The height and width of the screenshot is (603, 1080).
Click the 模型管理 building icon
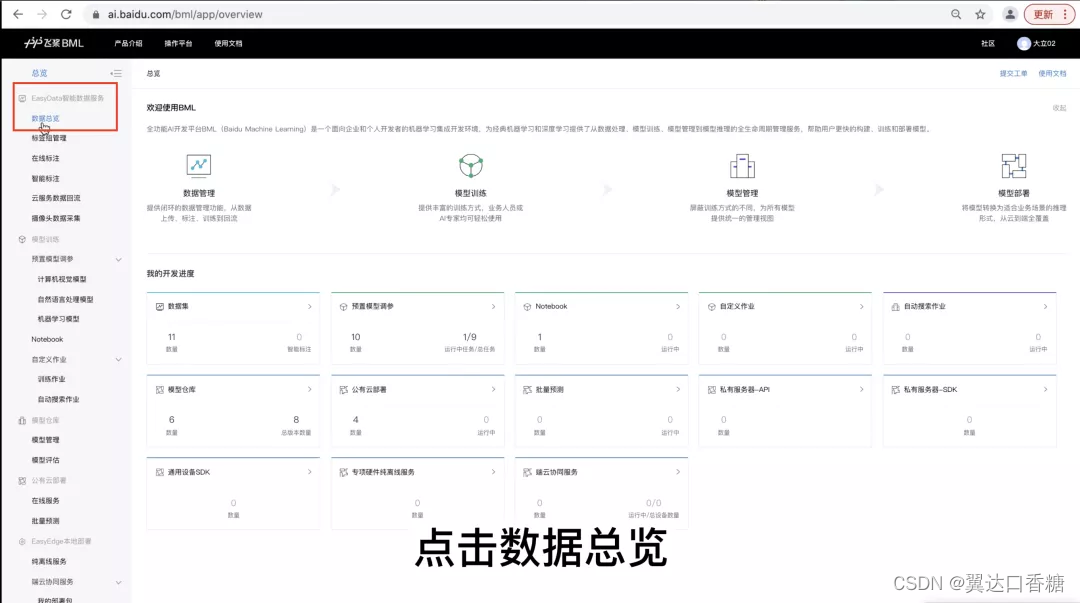(x=742, y=165)
